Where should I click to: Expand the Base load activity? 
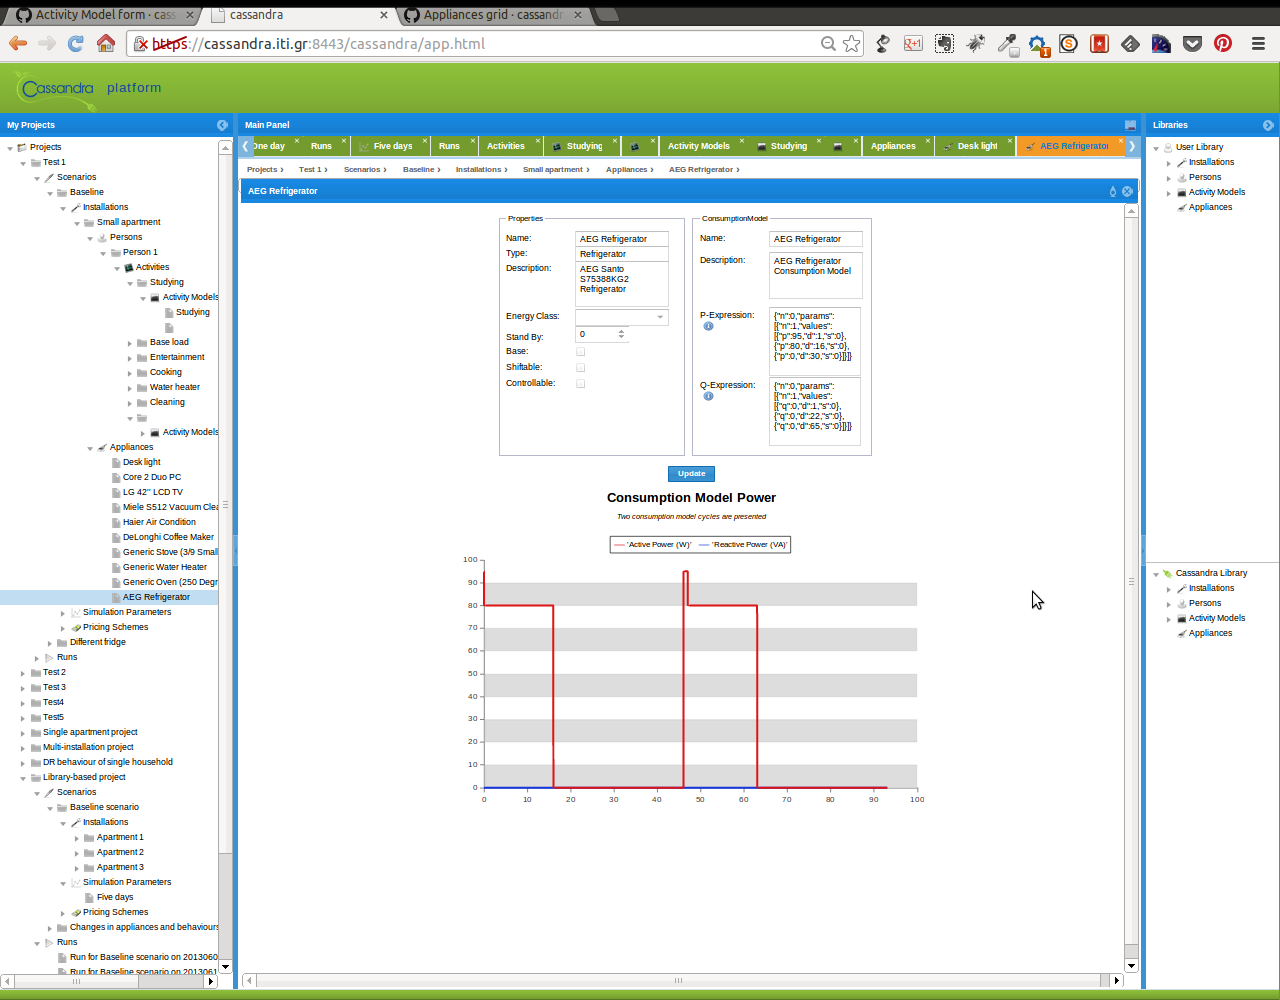tap(129, 342)
